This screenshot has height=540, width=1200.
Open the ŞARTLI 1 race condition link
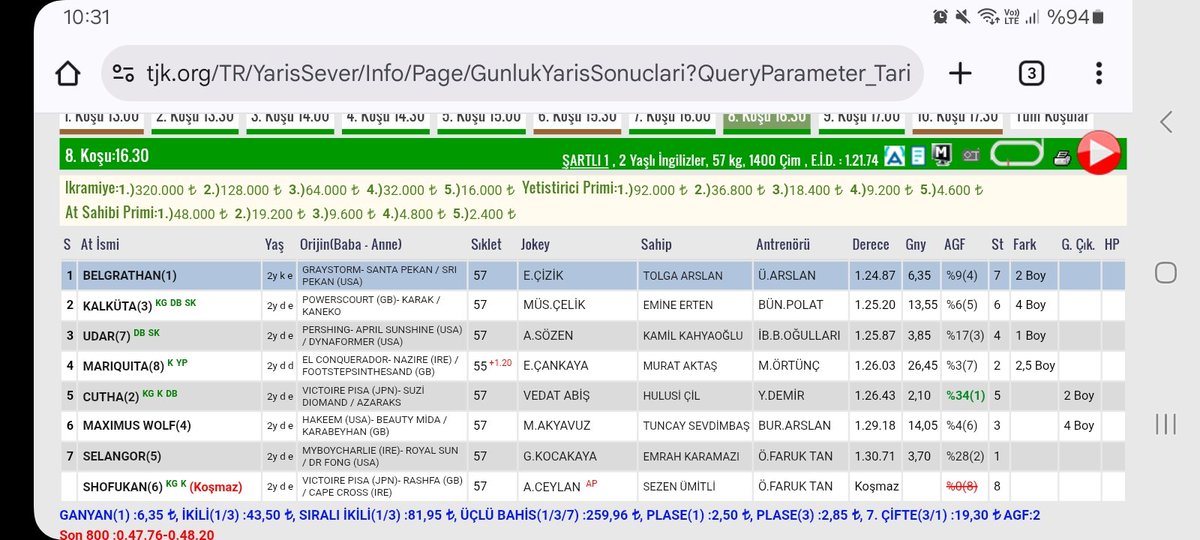tap(585, 159)
